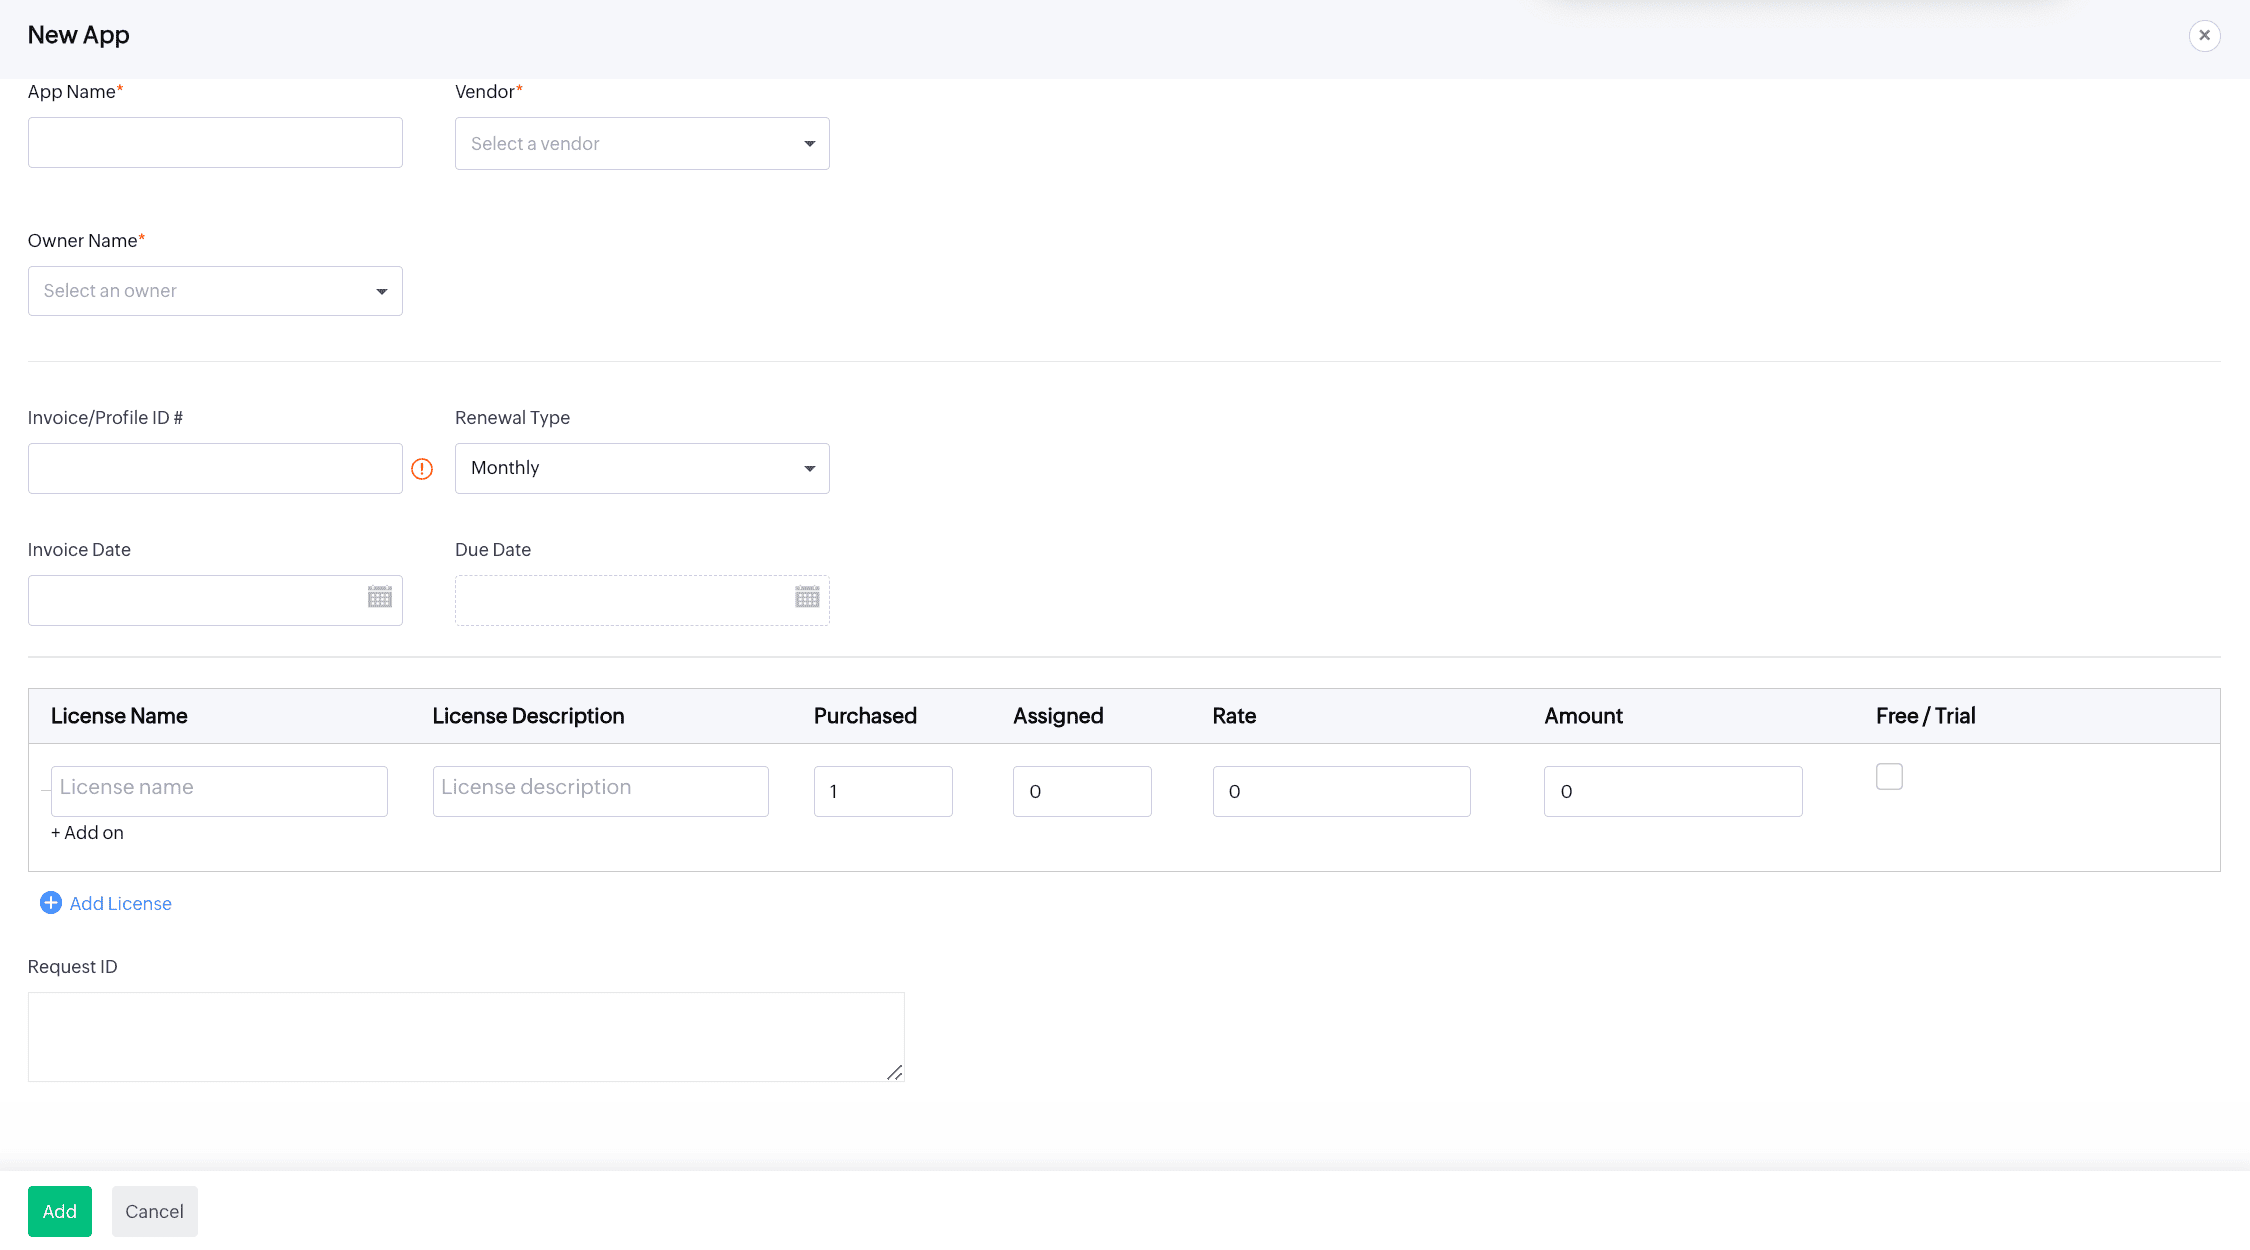Screen dimensions: 2250x1250
Task: Click the Add License link text
Action: [120, 904]
